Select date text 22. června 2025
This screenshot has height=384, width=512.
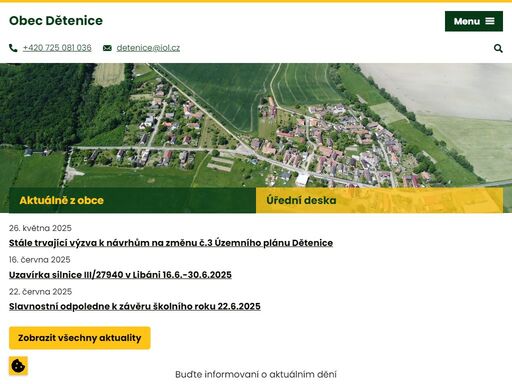40,292
